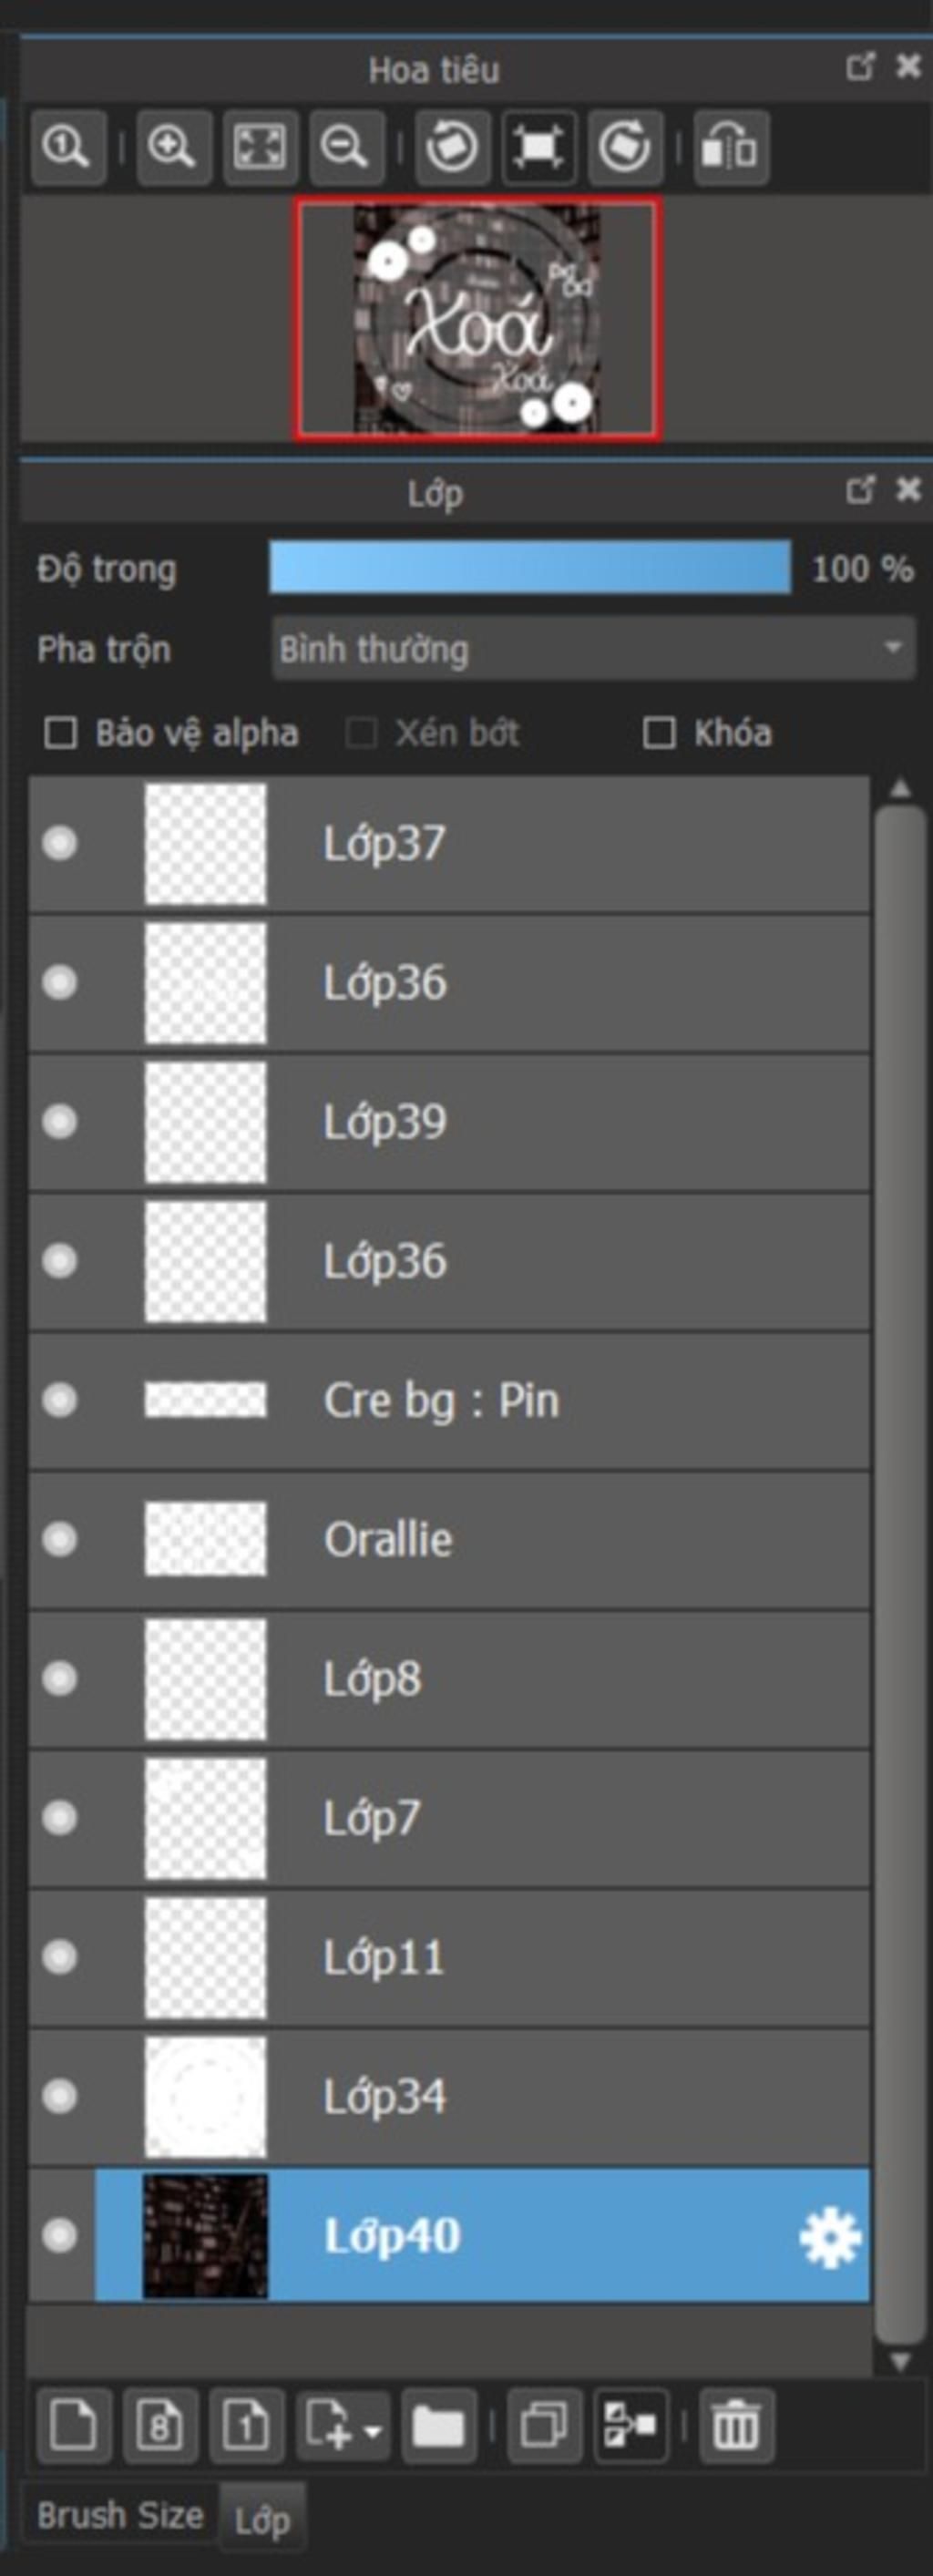
Task: Delete layer with the trash icon
Action: 736,2424
